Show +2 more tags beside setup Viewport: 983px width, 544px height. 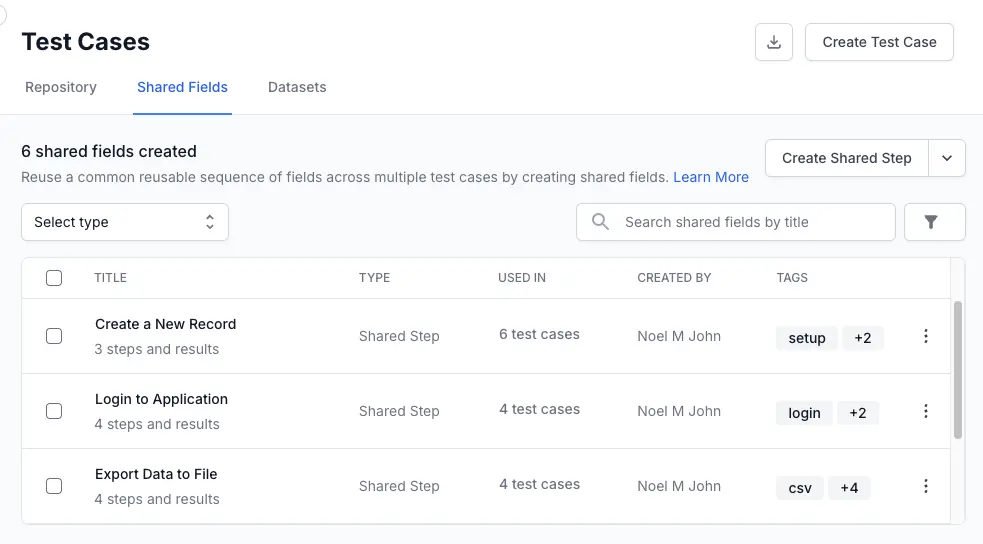click(863, 338)
